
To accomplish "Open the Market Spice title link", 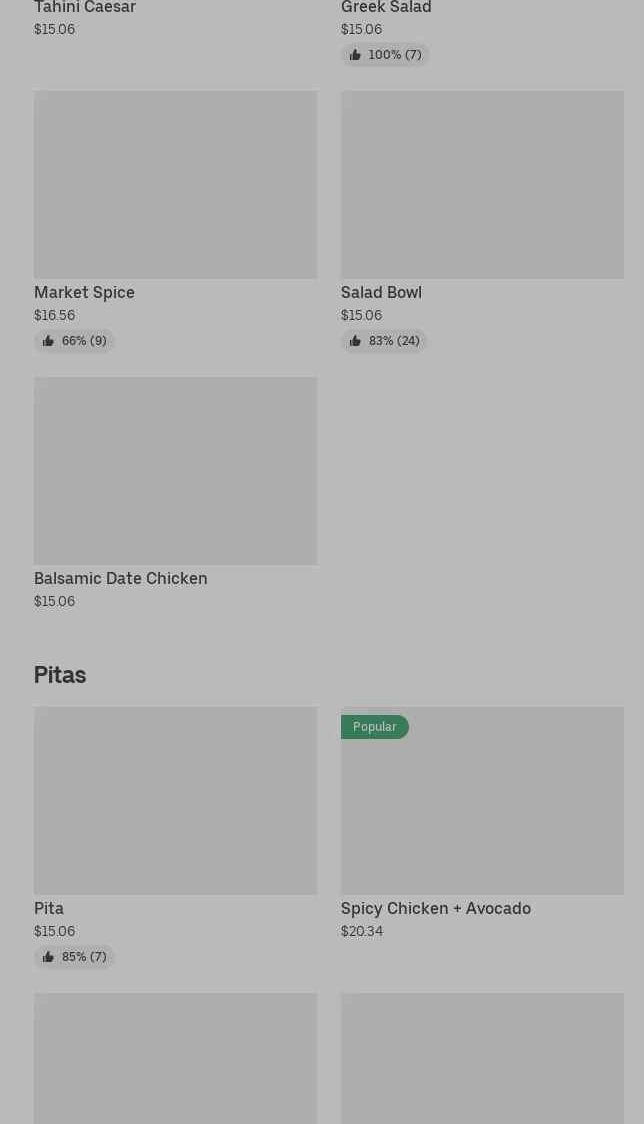I will coord(84,292).
